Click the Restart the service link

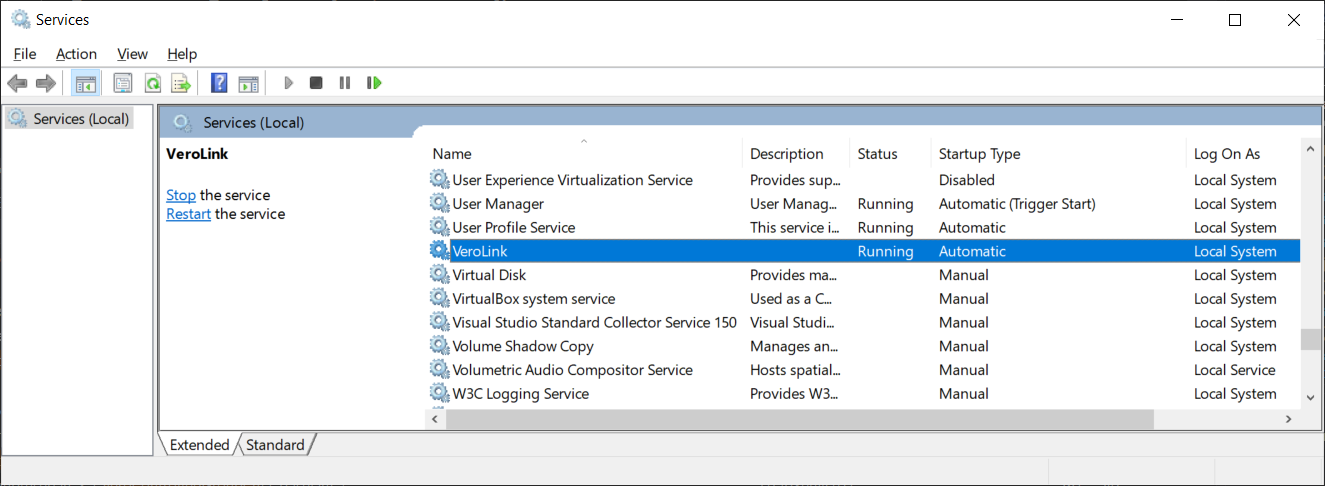[188, 214]
